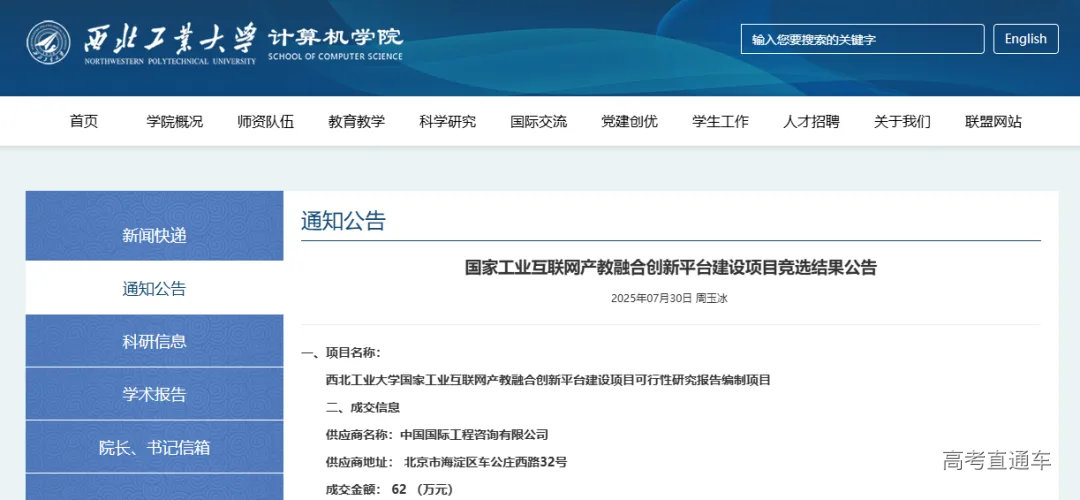Open the 人才招聘 menu
This screenshot has height=500, width=1080.
[811, 122]
